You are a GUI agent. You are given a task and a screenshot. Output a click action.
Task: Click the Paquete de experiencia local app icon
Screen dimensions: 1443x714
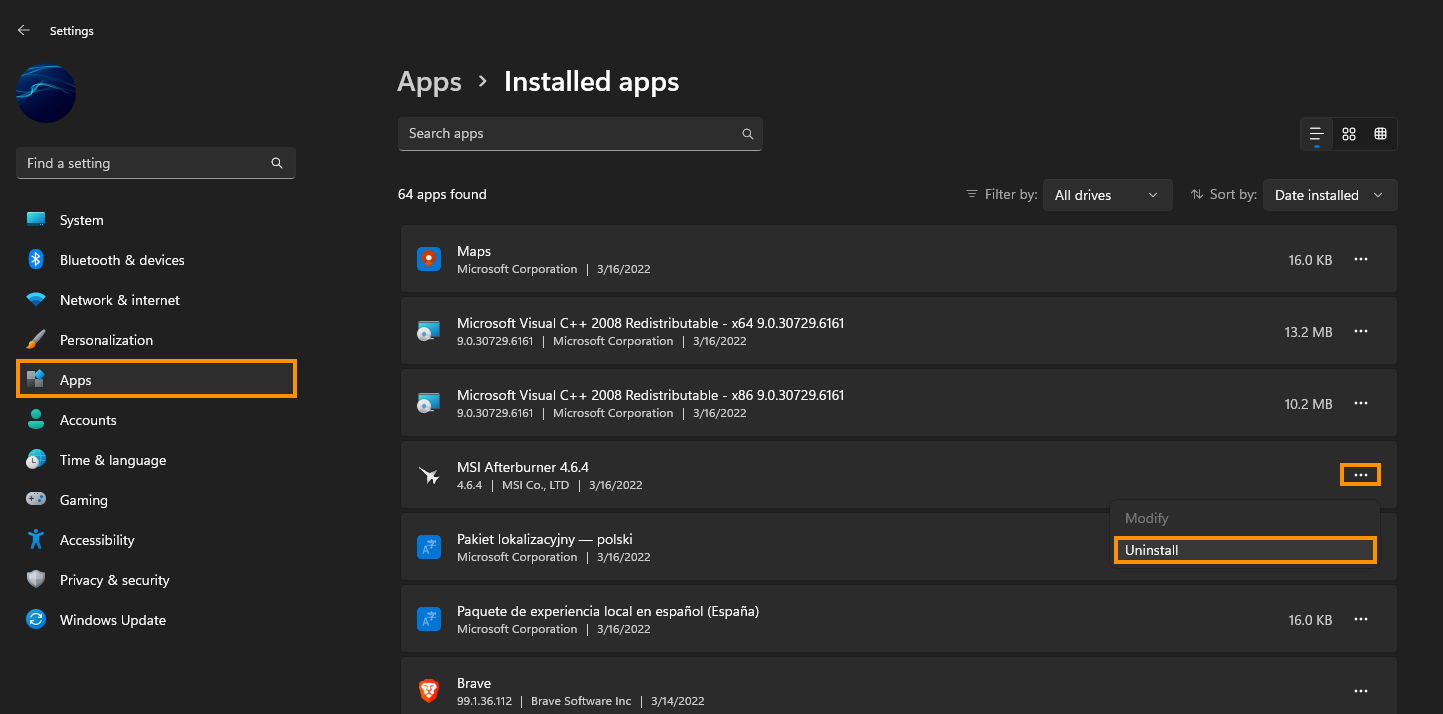[x=429, y=619]
